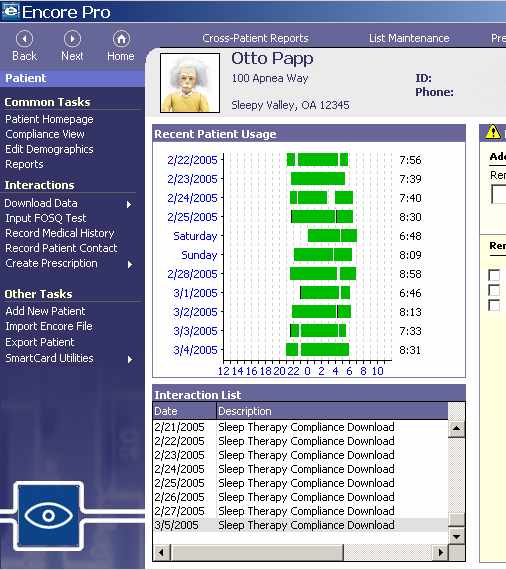Expand the SmartCard Utilities submenu arrow
This screenshot has height=570, width=506.
coord(130,359)
